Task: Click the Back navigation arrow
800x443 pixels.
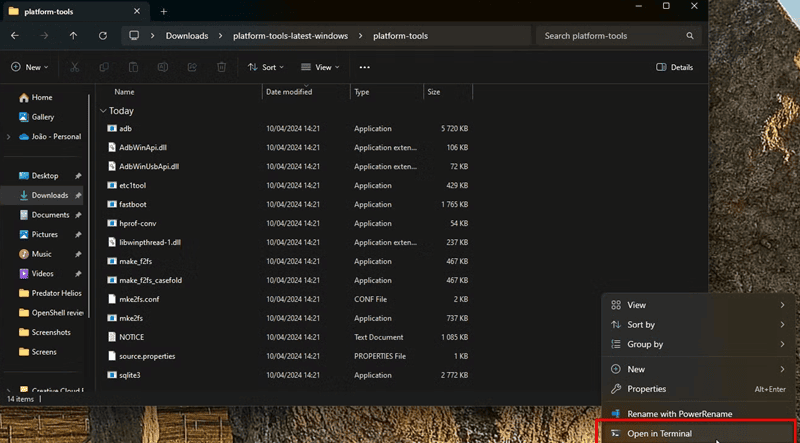Action: [15, 36]
